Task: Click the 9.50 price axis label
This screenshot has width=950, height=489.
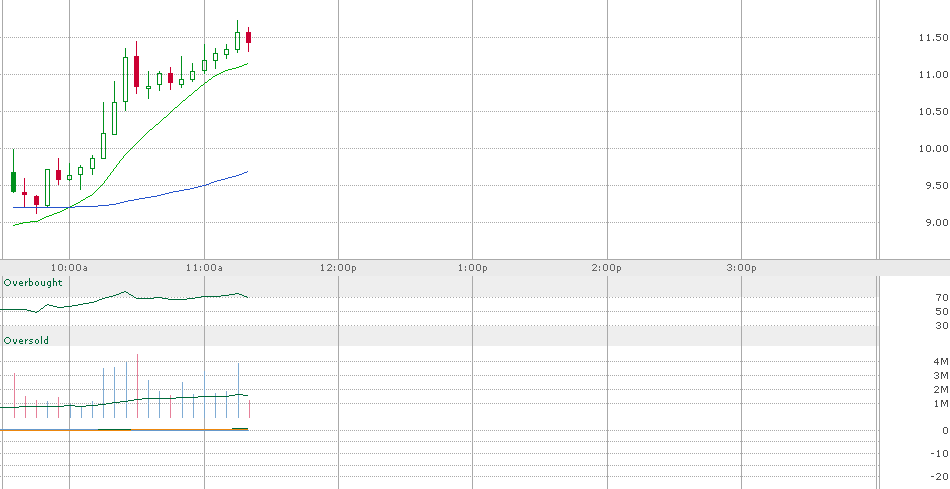Action: (936, 185)
